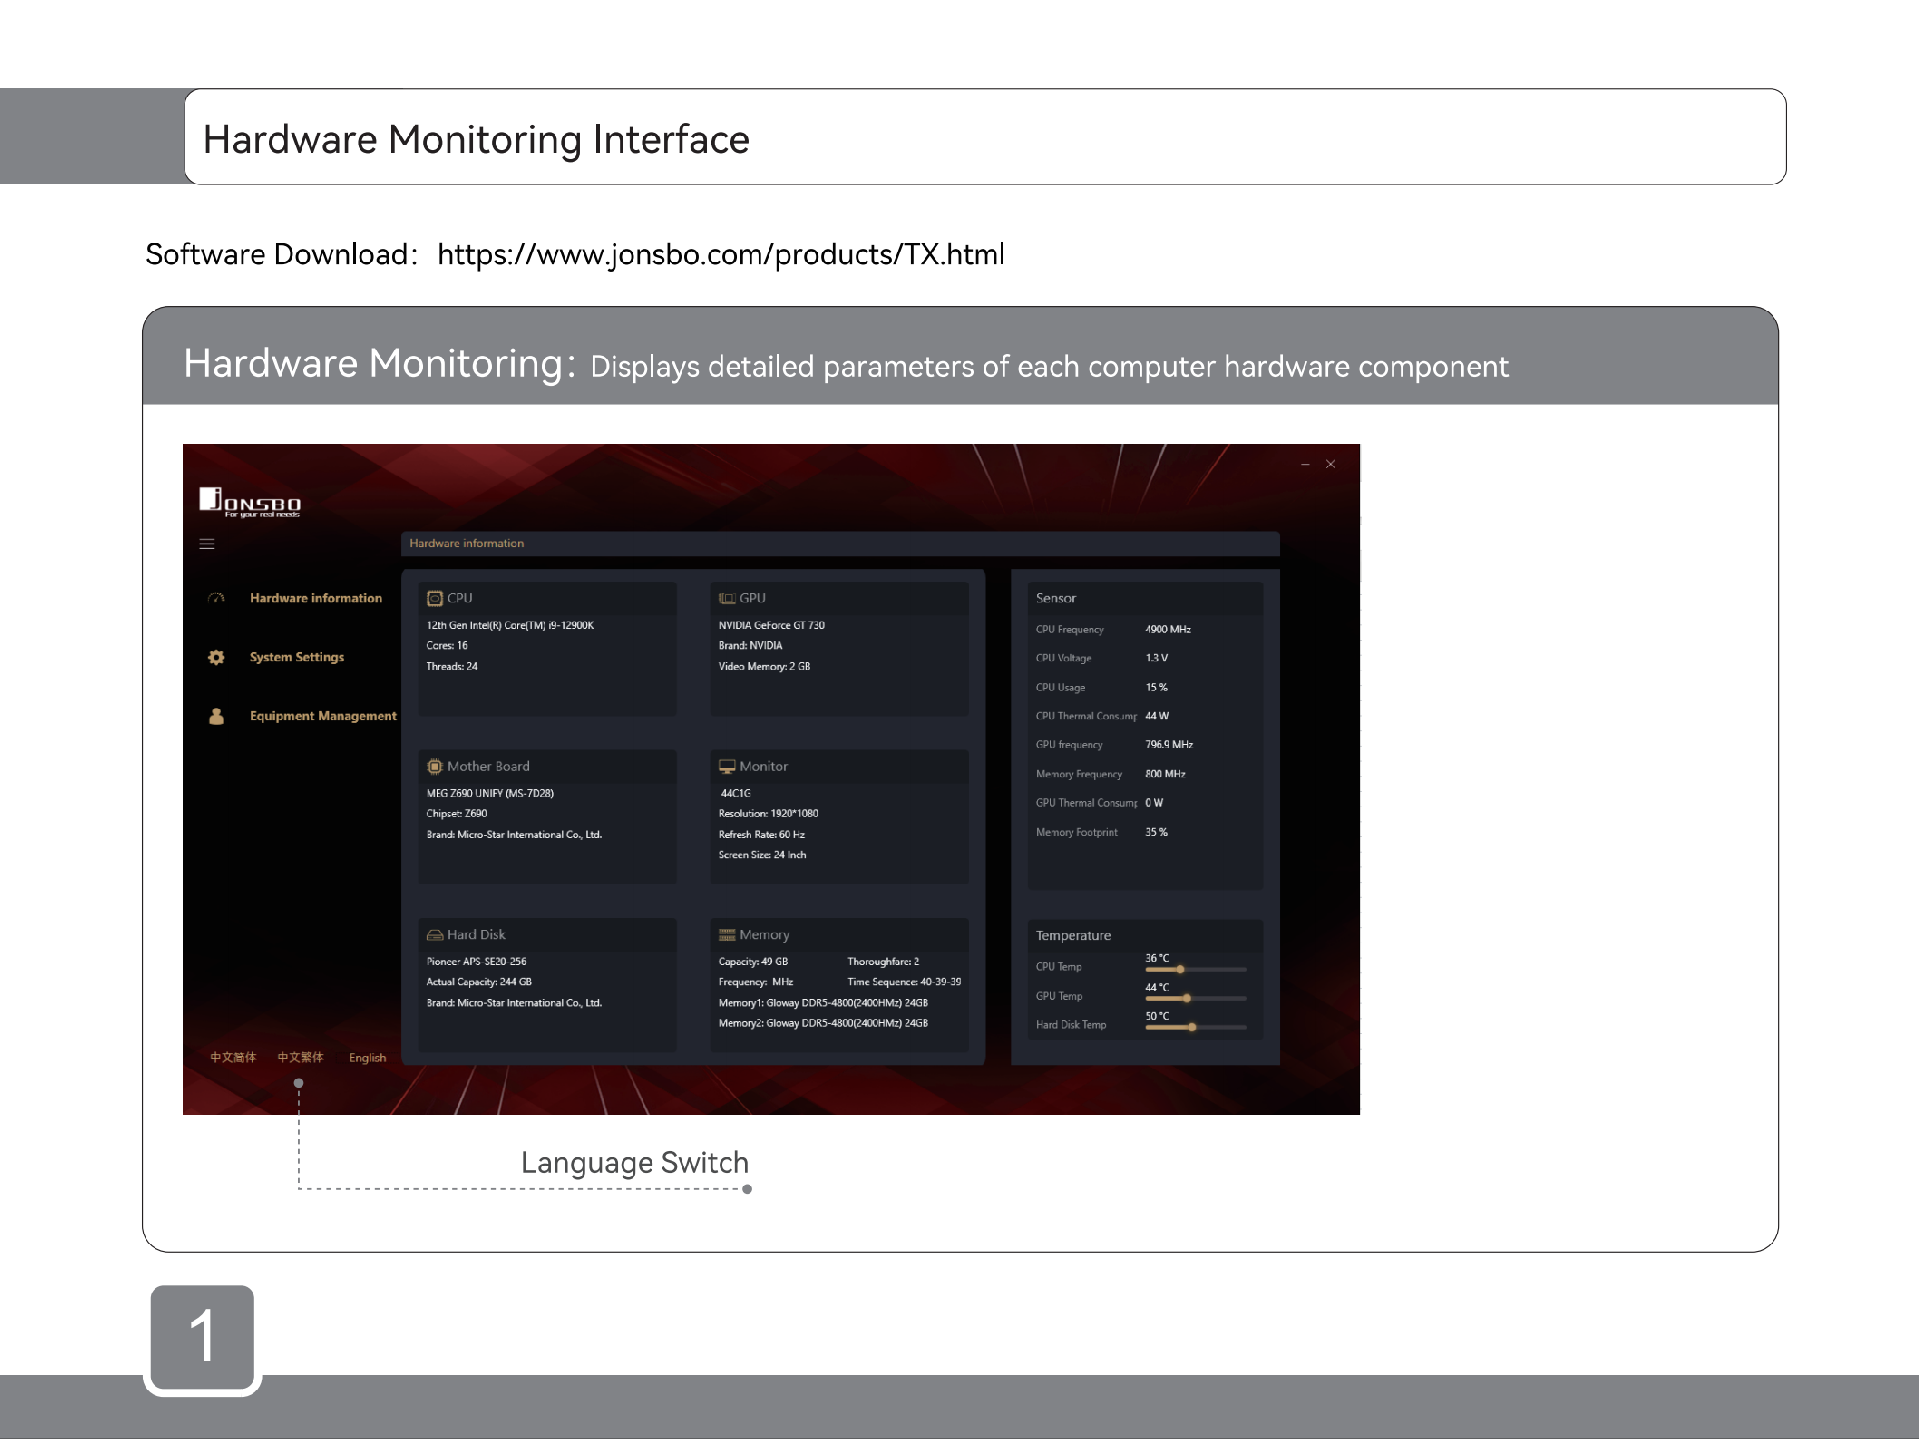Click the CPU Temp slider
1920x1439 pixels.
(1196, 969)
